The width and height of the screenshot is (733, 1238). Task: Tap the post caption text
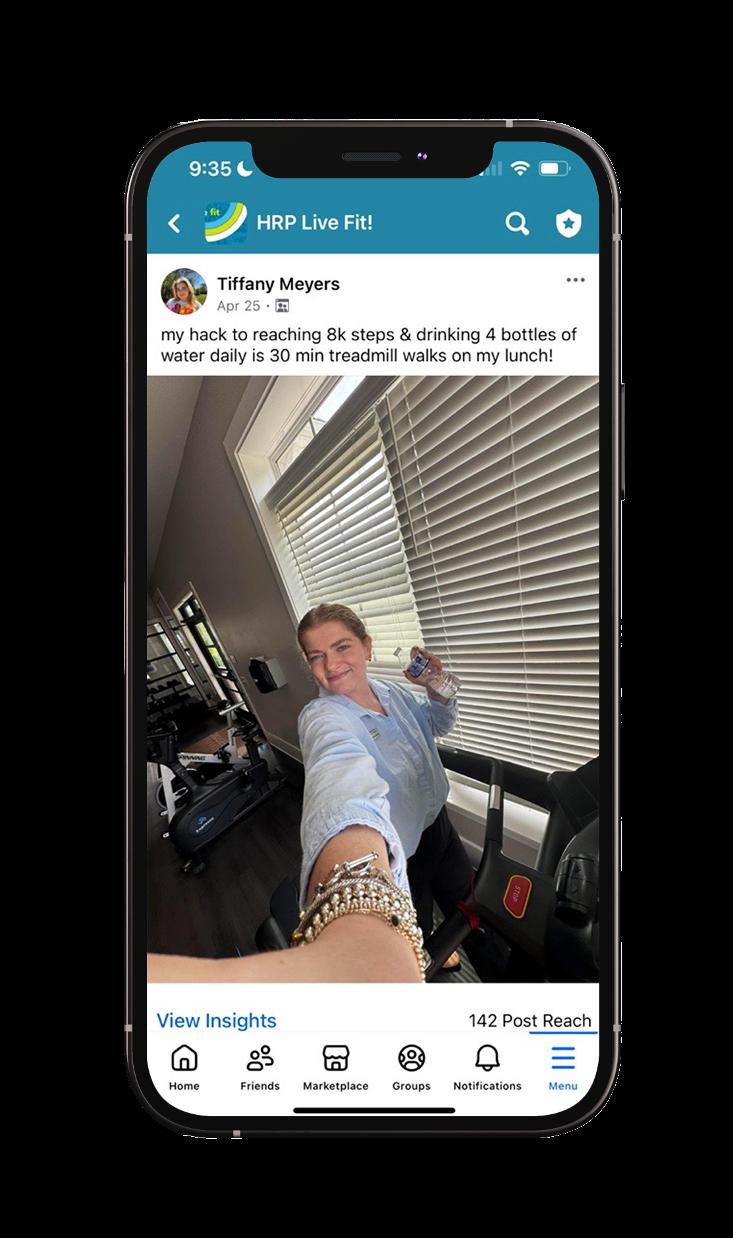(369, 344)
